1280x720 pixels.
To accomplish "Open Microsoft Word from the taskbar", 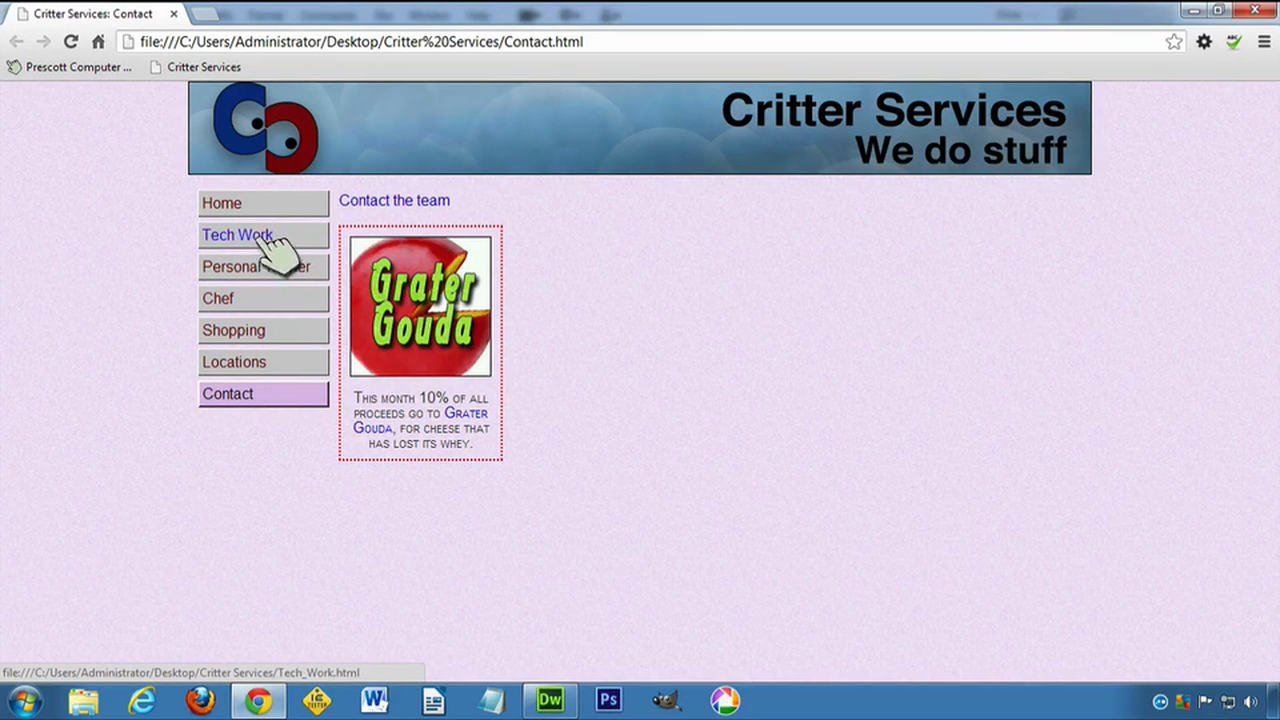I will click(x=375, y=700).
